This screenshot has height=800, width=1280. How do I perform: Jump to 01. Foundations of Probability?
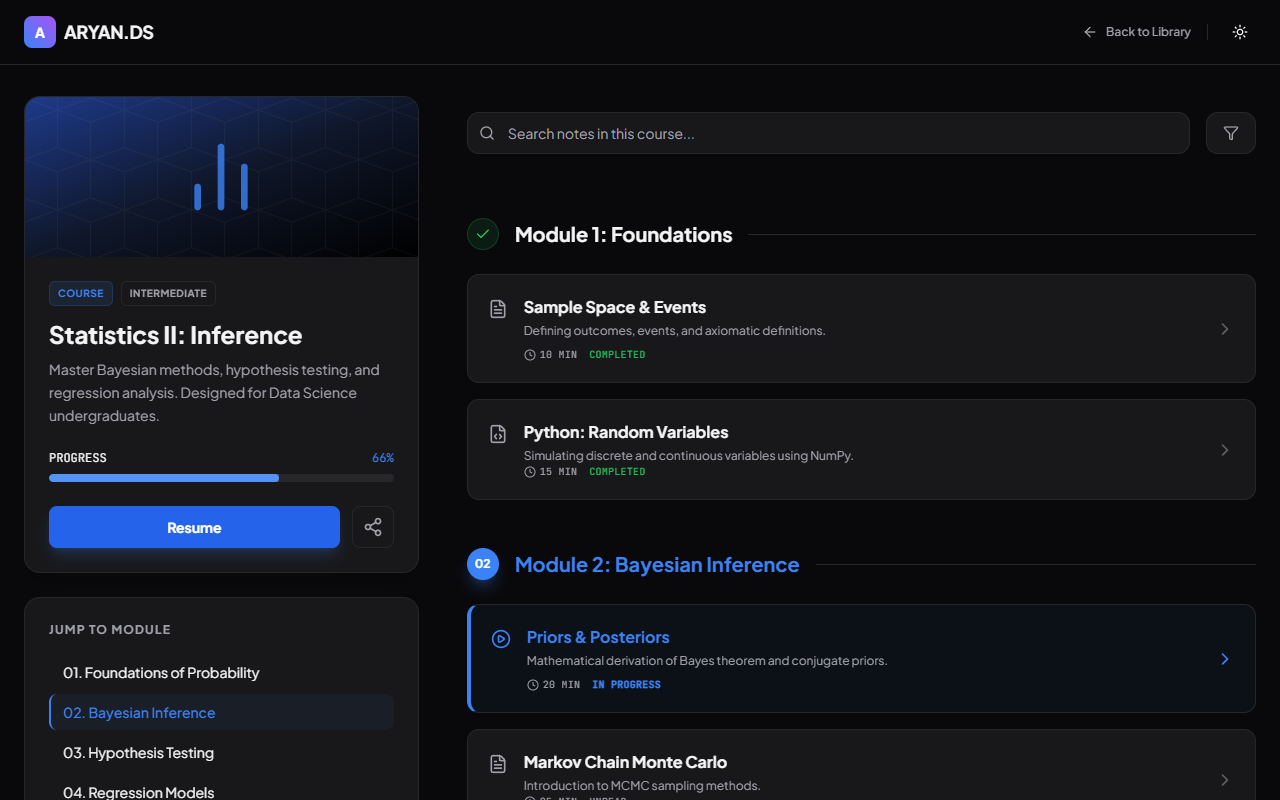161,673
